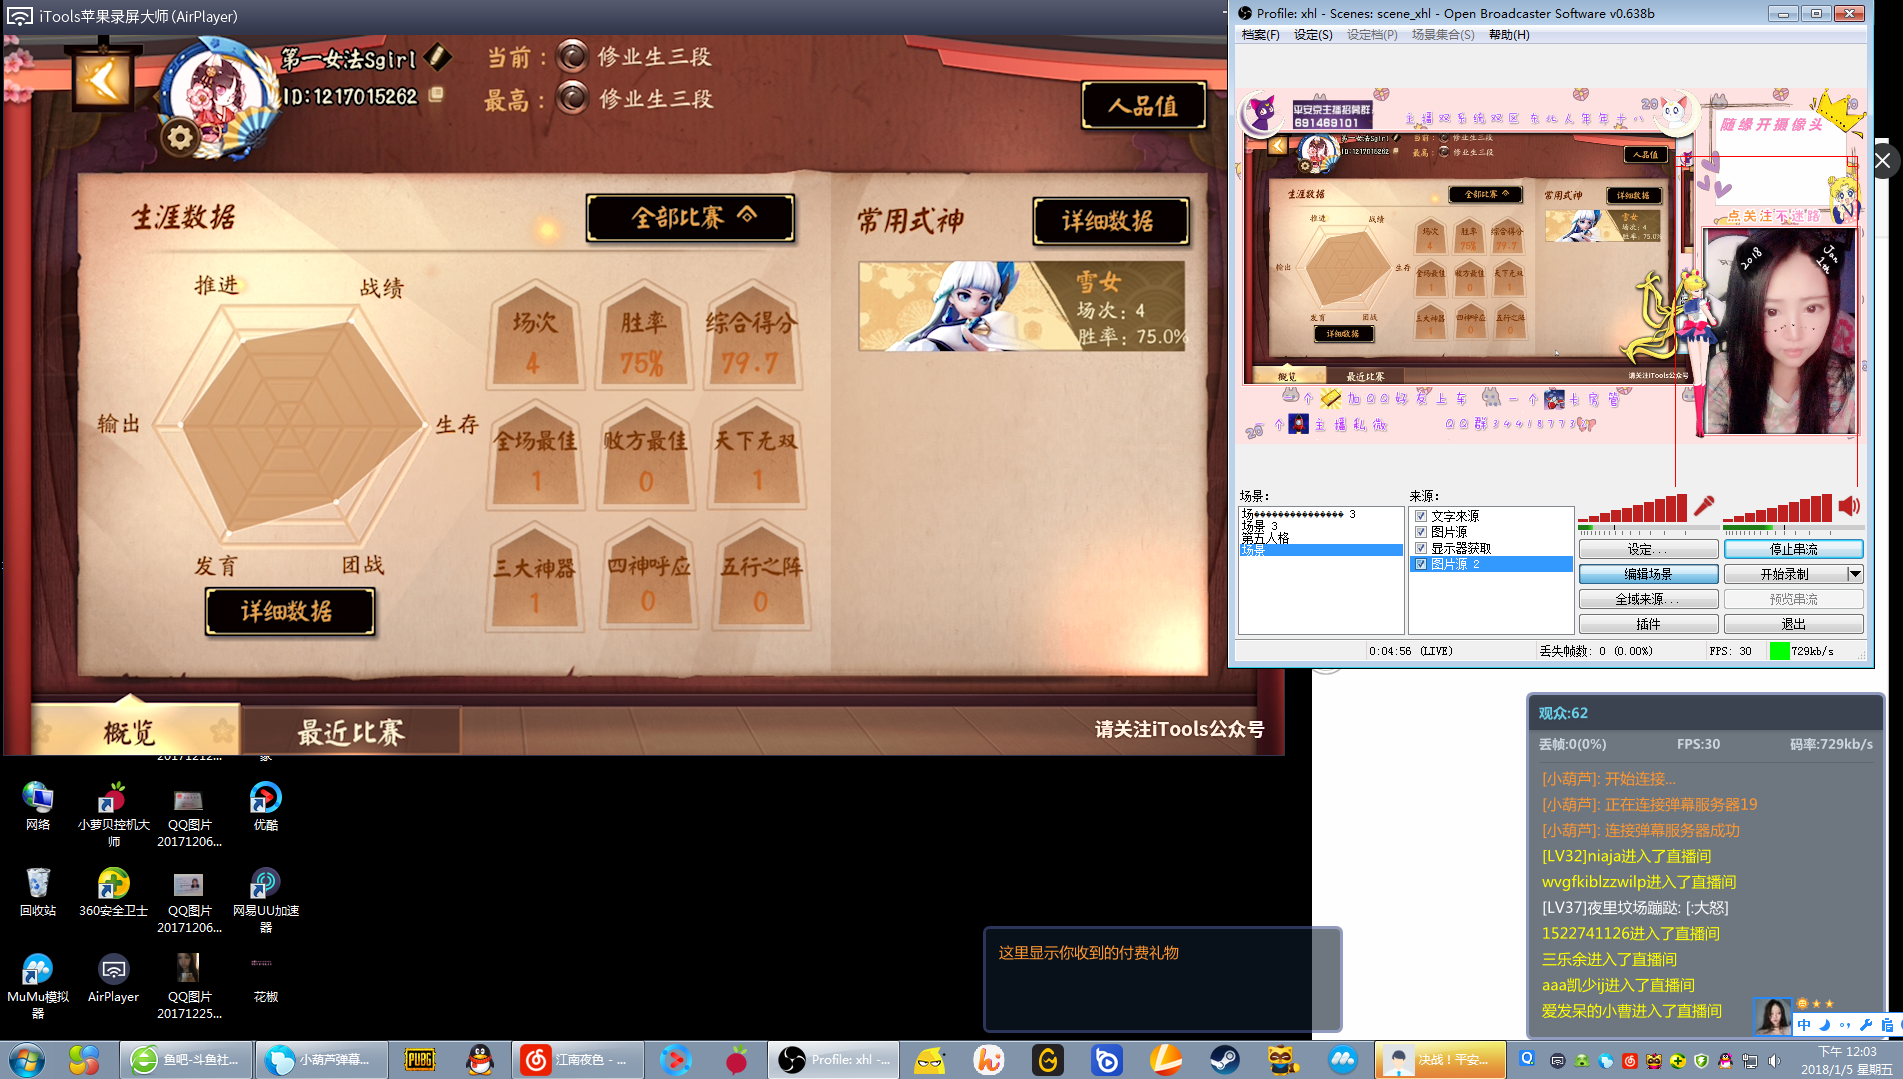Open the 设定(S) menu in OBS

1312,35
